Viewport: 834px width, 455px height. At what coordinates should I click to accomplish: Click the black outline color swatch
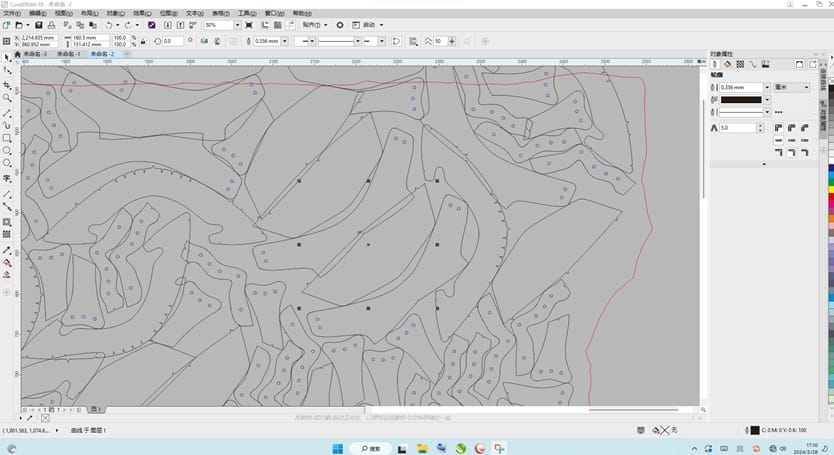coord(740,100)
